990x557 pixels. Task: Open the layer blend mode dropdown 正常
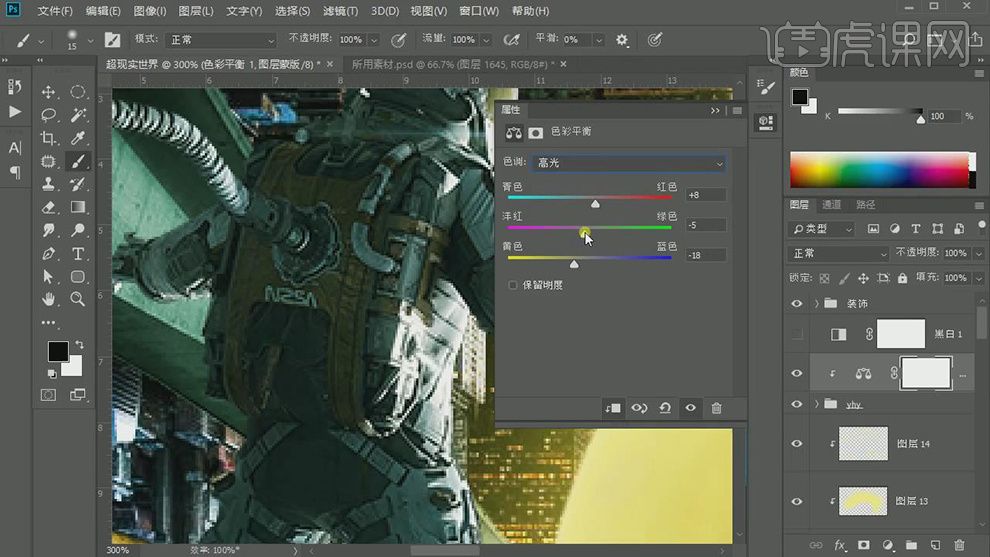[838, 254]
